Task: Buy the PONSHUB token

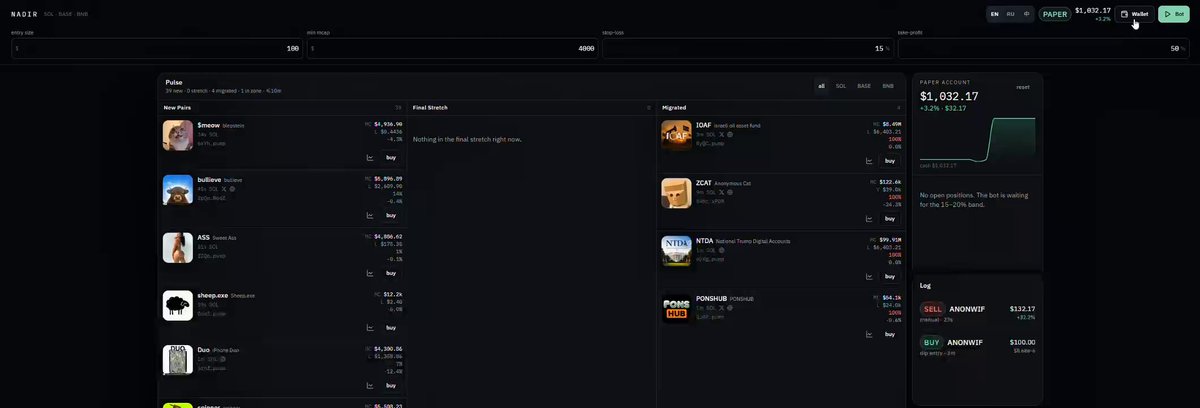Action: [890, 334]
